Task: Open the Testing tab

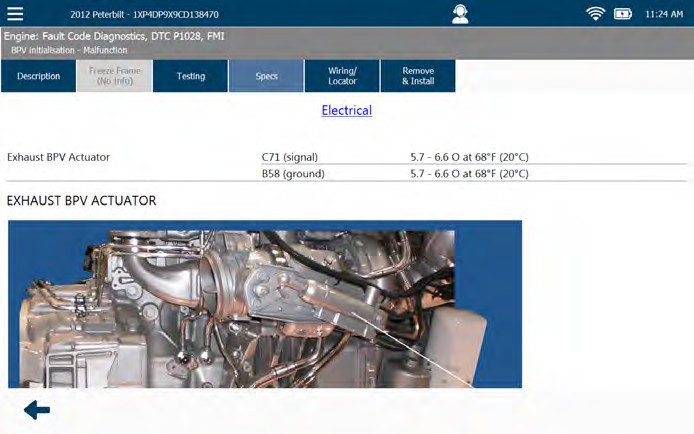Action: pos(191,77)
